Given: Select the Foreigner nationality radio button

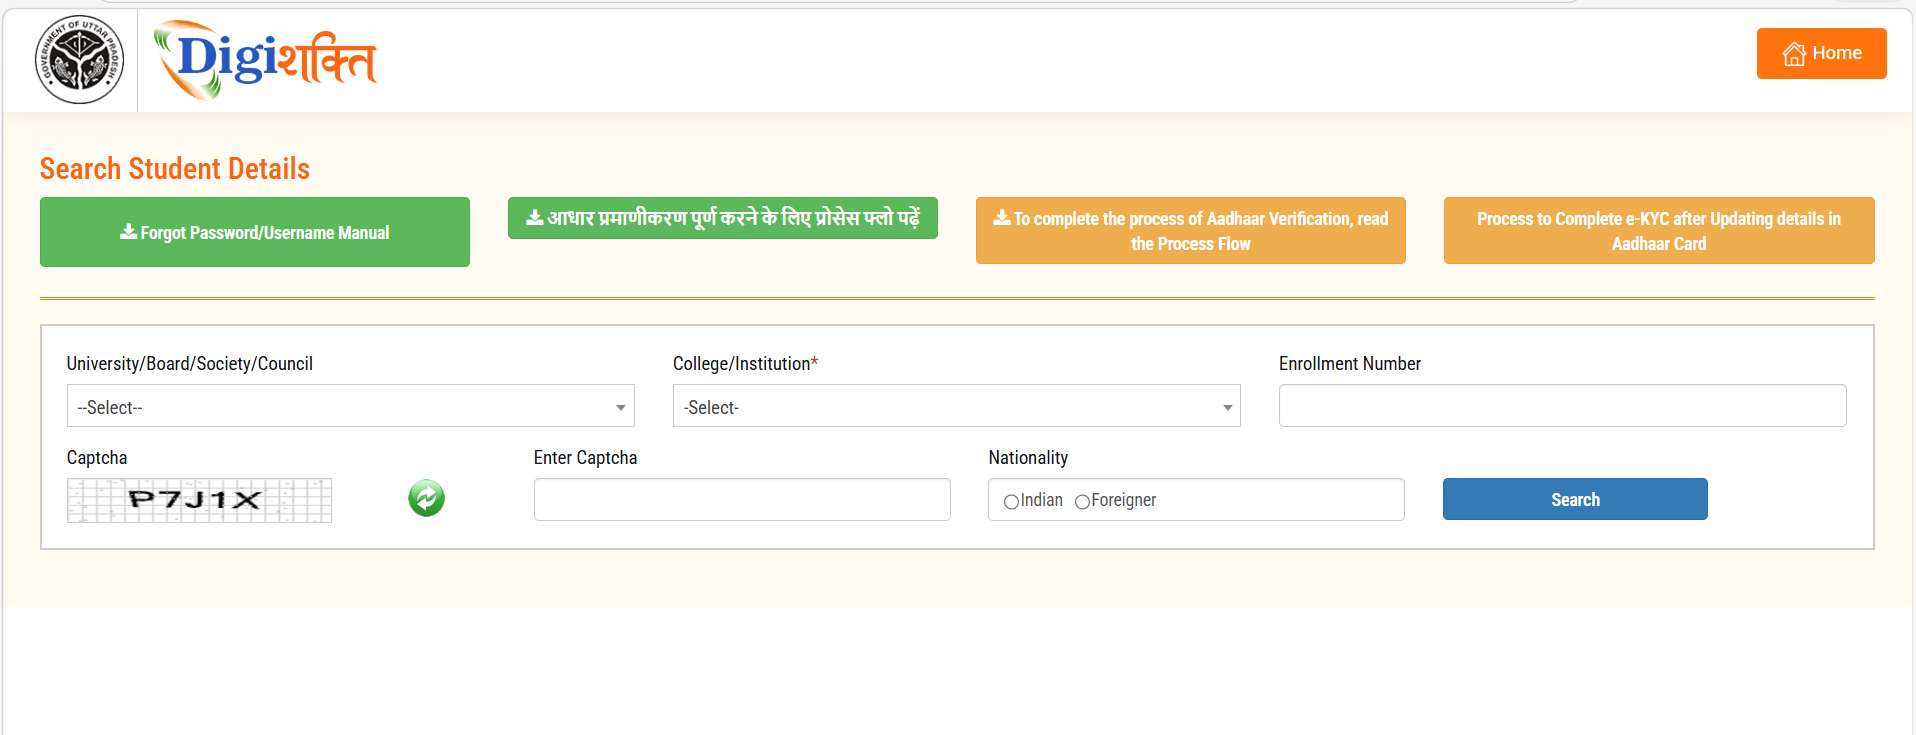Looking at the screenshot, I should pyautogui.click(x=1082, y=501).
